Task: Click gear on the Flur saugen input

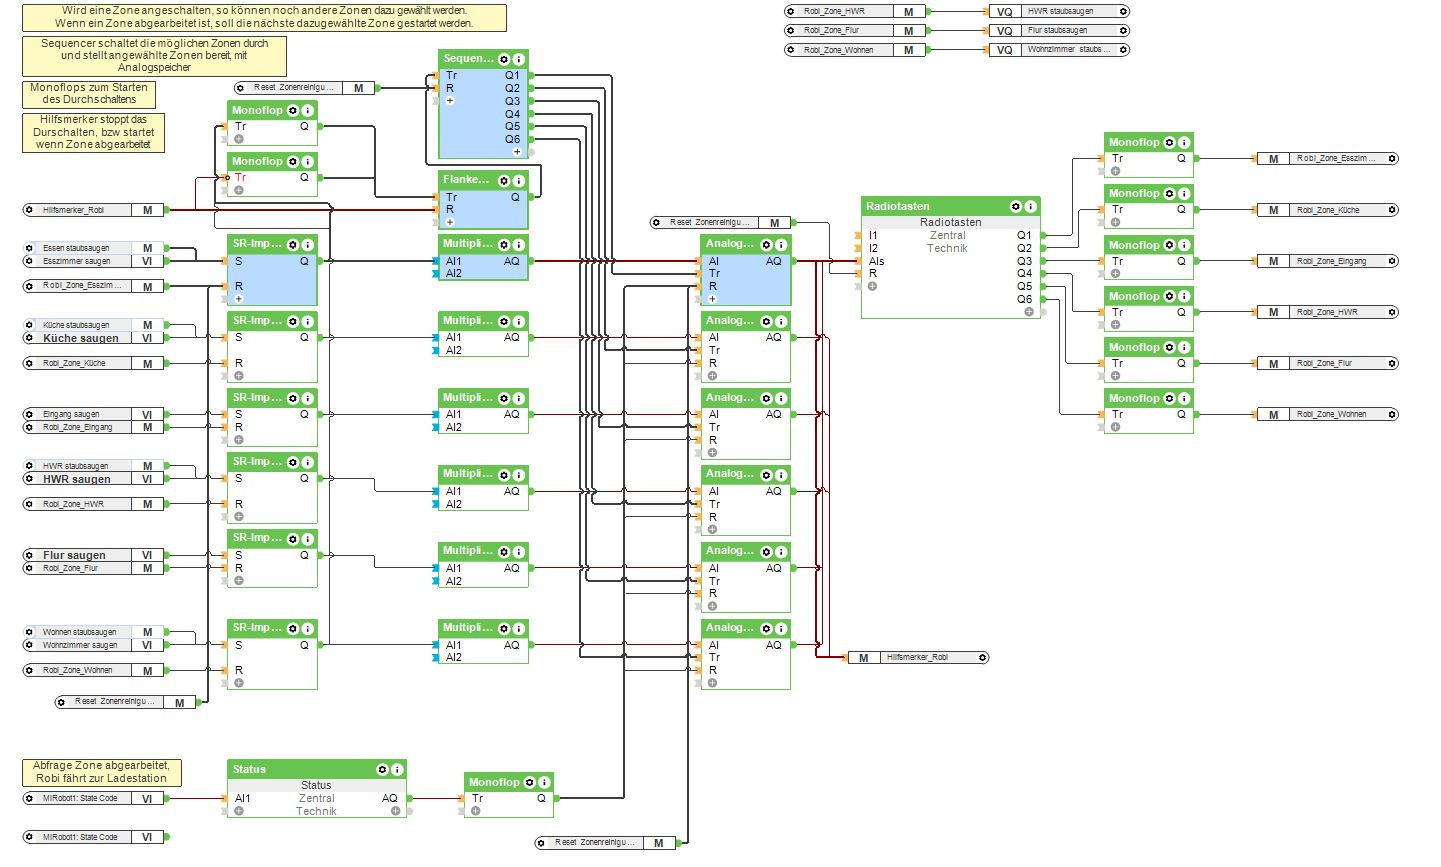Action: (x=29, y=555)
